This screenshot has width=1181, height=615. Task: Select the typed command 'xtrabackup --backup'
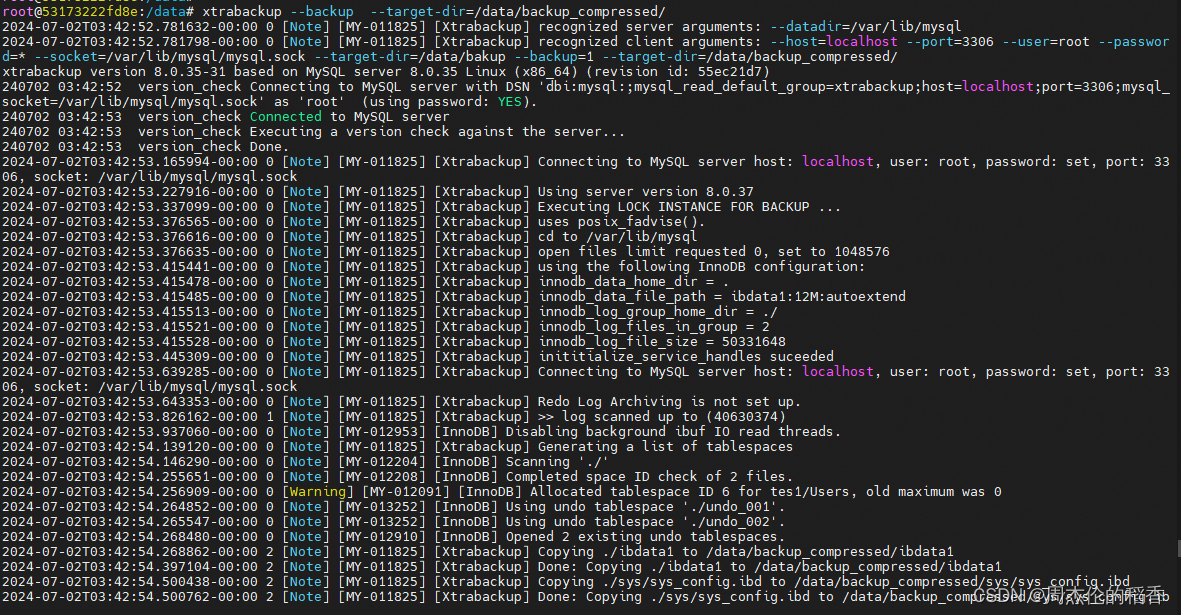[278, 12]
